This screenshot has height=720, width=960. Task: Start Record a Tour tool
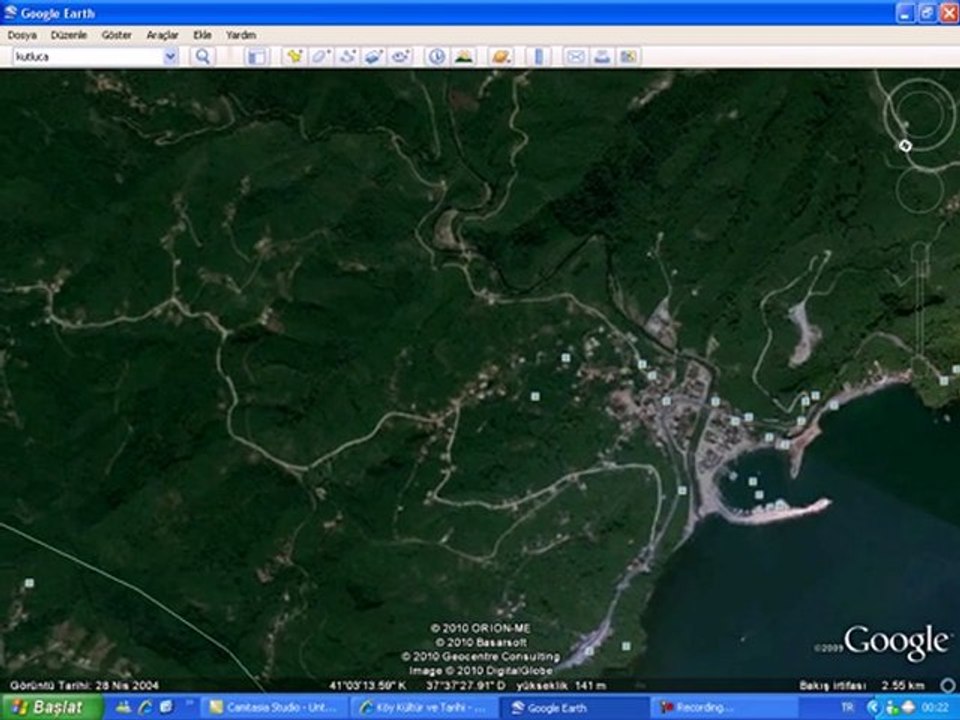pos(400,56)
